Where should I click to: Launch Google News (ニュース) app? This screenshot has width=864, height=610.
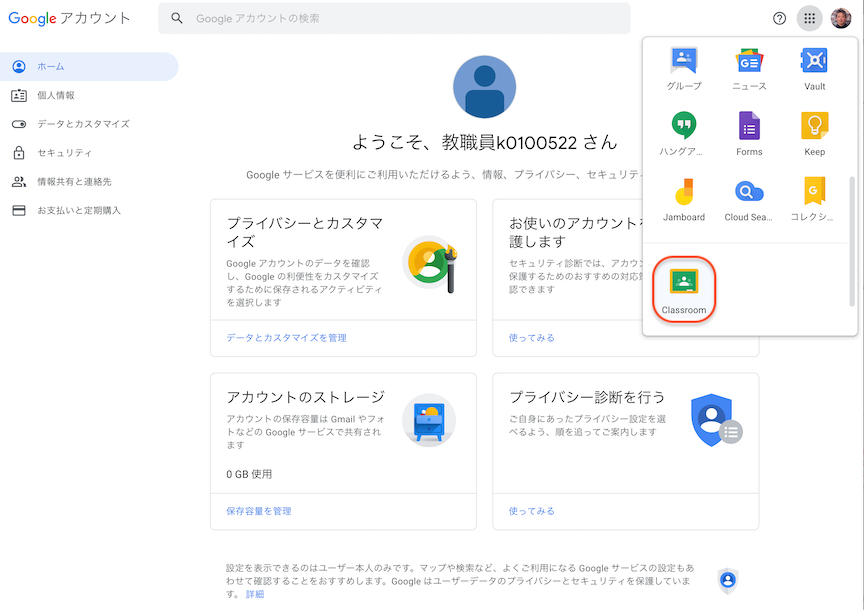click(749, 69)
